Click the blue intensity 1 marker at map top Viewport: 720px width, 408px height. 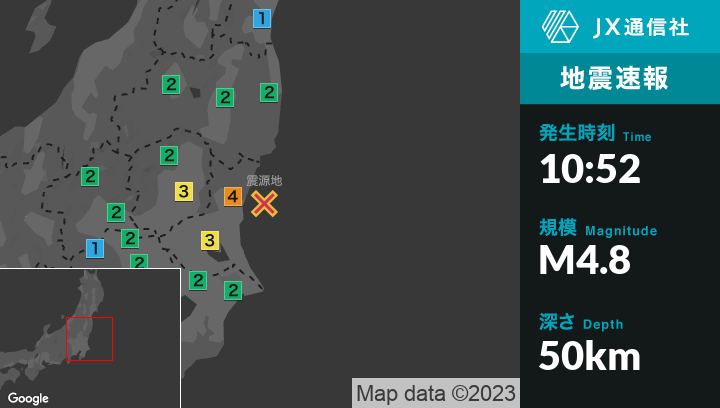[262, 18]
